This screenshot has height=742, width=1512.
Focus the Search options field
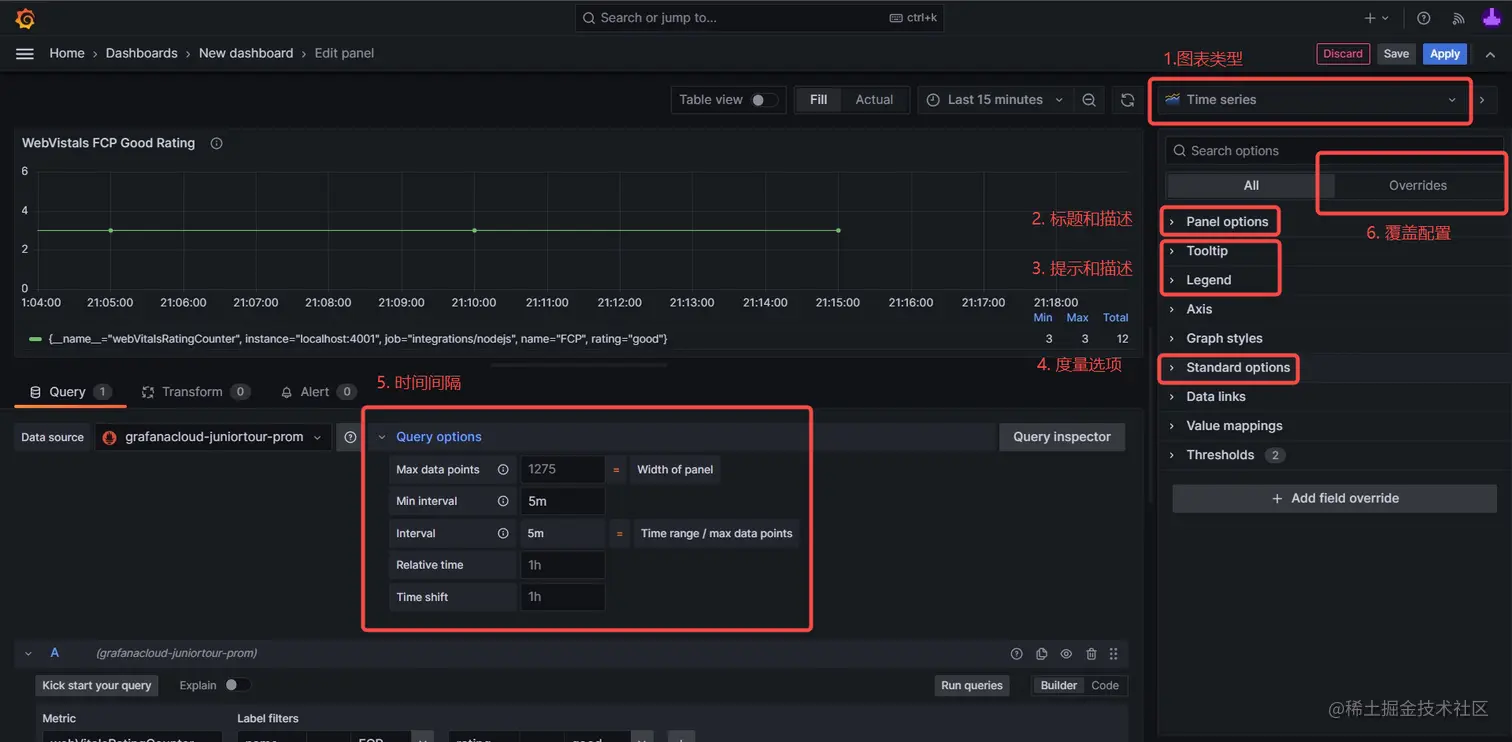point(1334,151)
